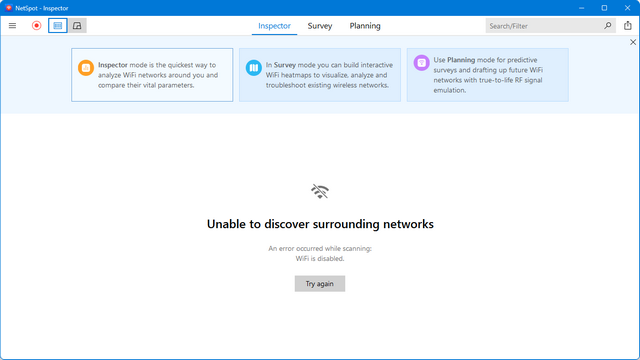The height and width of the screenshot is (360, 640).
Task: Select the Inspector mode info card
Action: click(x=152, y=75)
